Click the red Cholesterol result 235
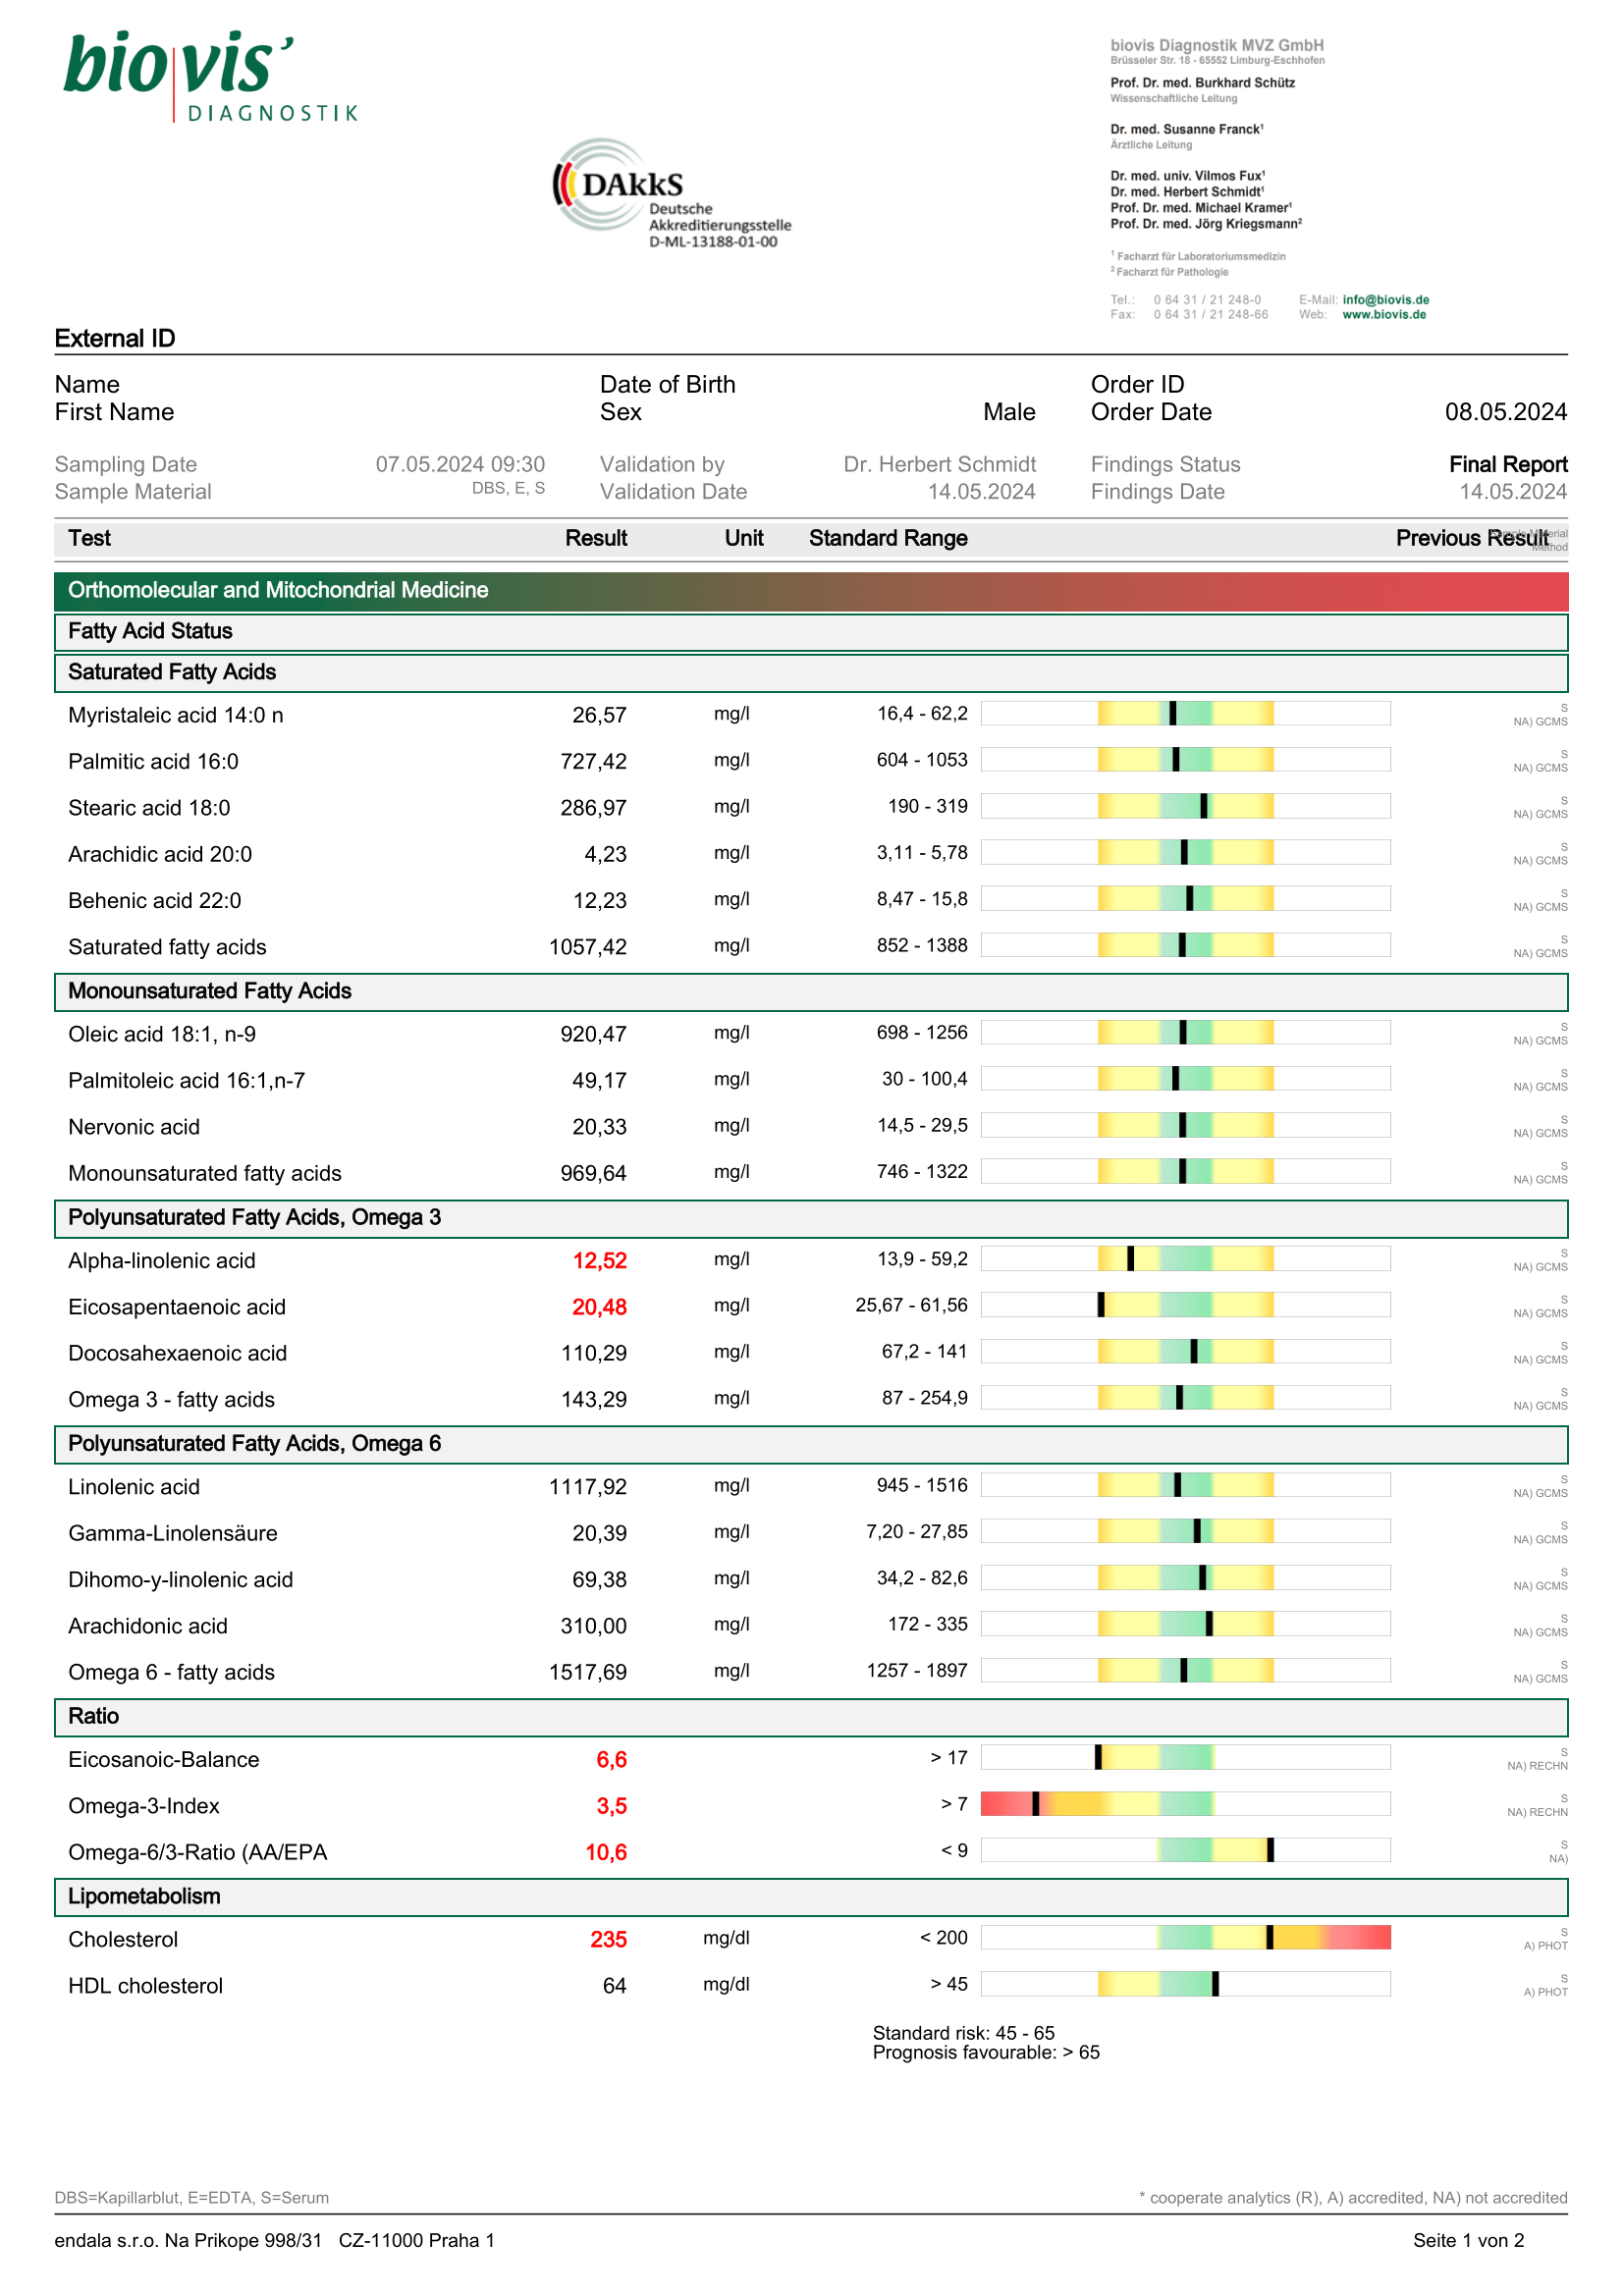 point(608,1939)
